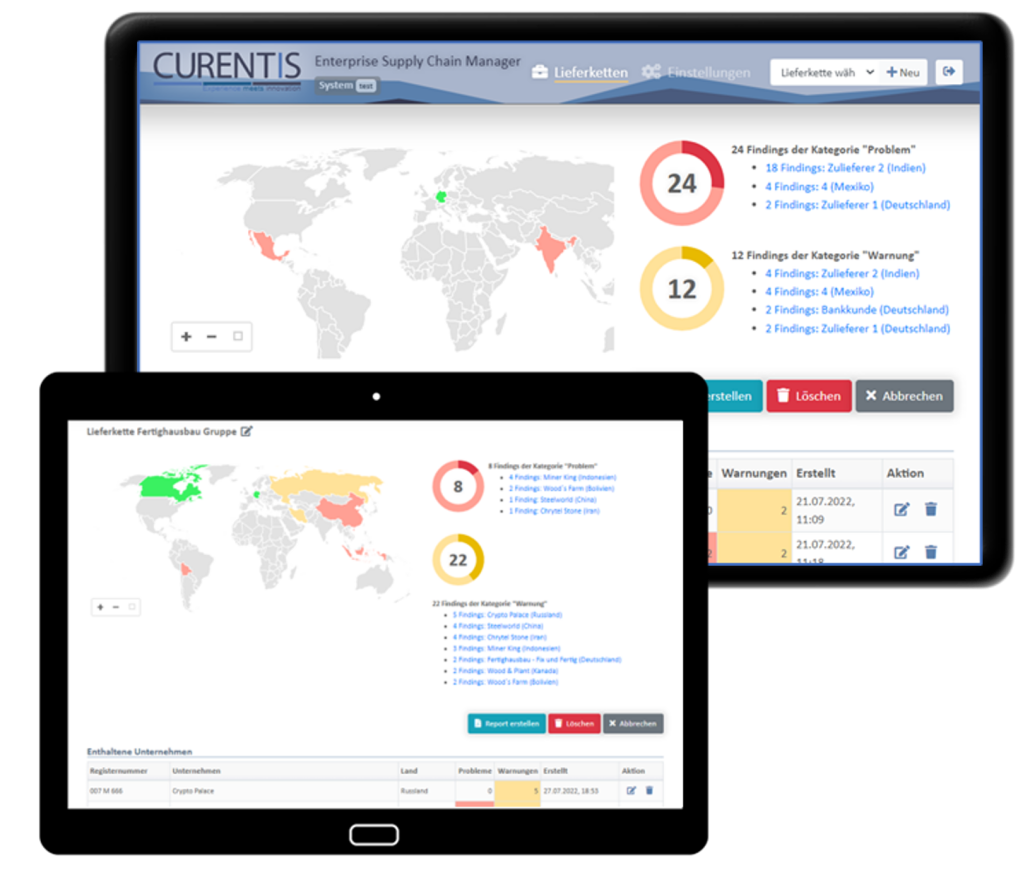Viewport: 1030px width, 882px height.
Task: Open 18 Findings: Zulieferer 2 (Indien) link
Action: click(x=845, y=168)
